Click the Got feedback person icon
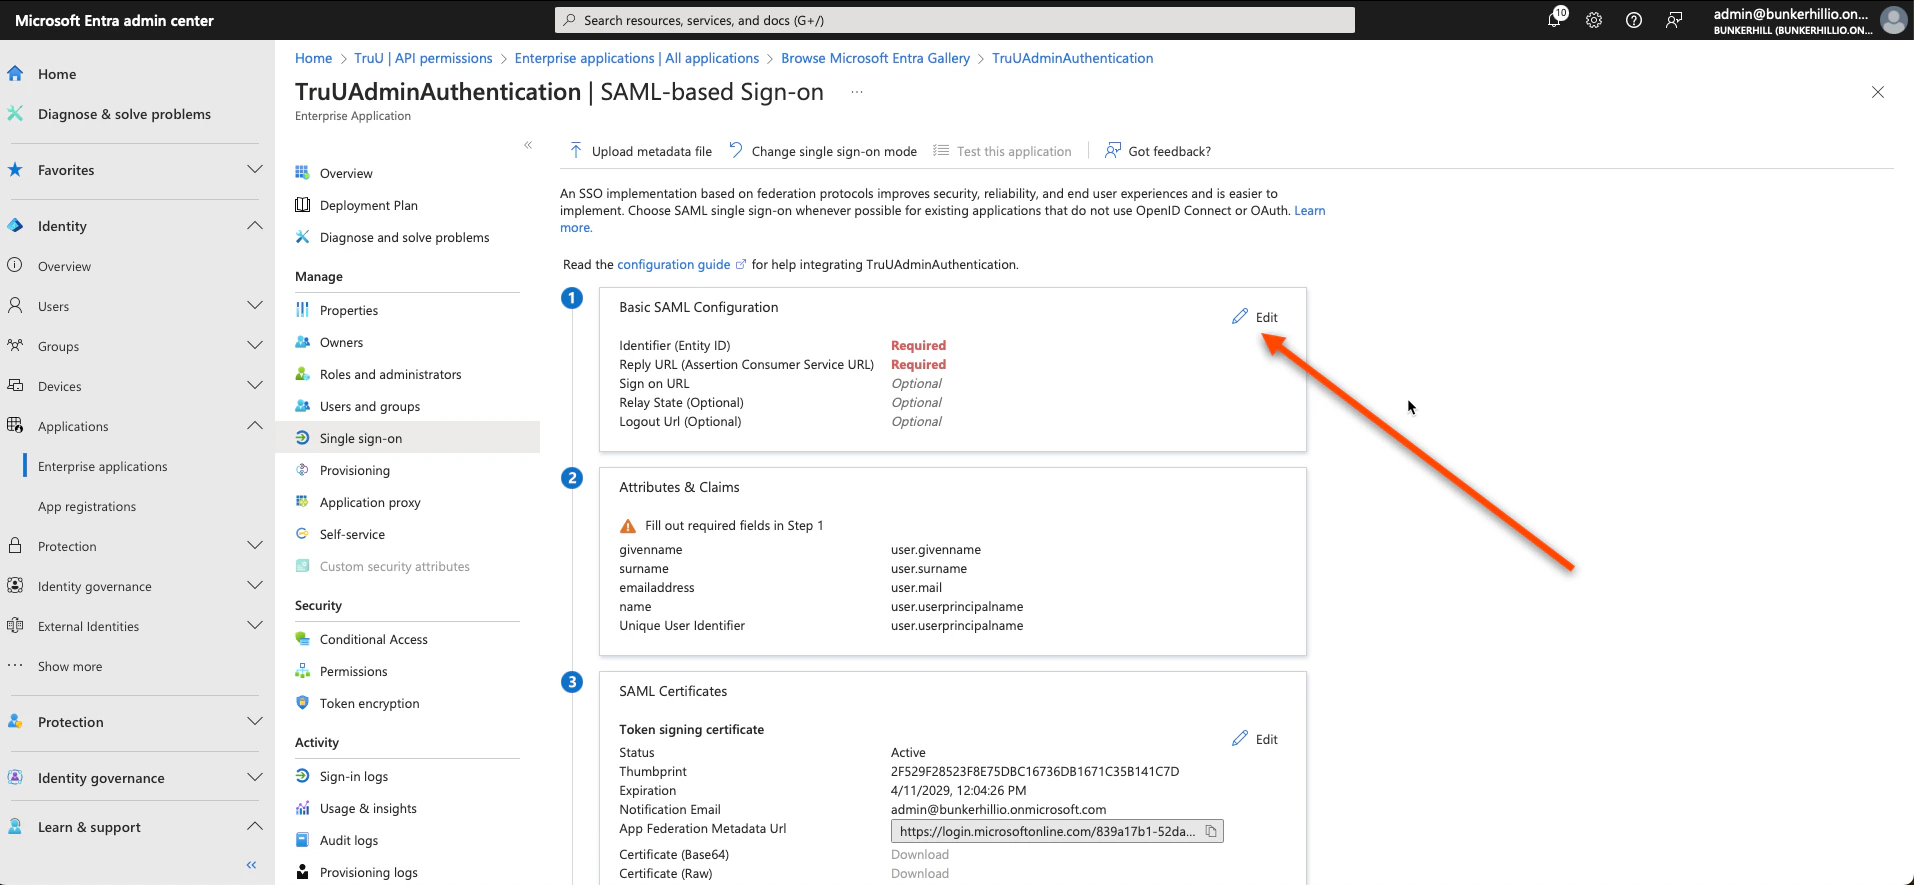 click(1112, 151)
